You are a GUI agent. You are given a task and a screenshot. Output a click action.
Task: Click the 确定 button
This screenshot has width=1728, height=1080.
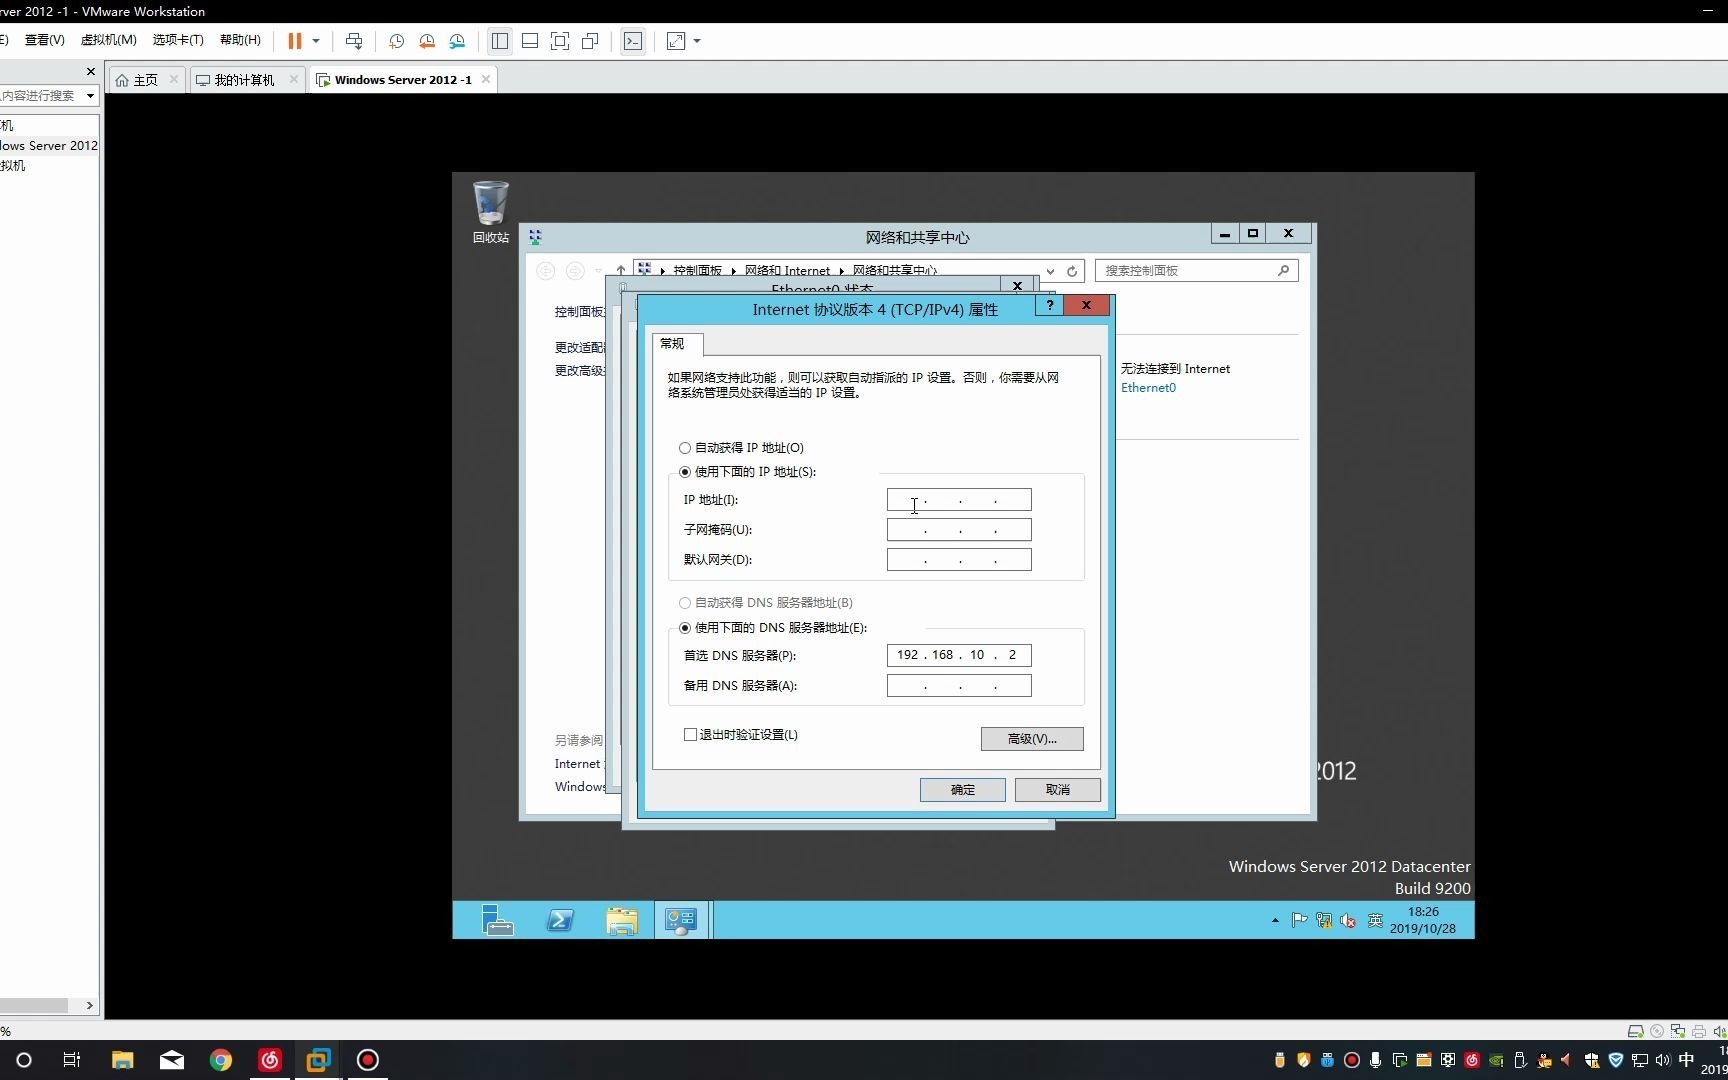coord(963,790)
